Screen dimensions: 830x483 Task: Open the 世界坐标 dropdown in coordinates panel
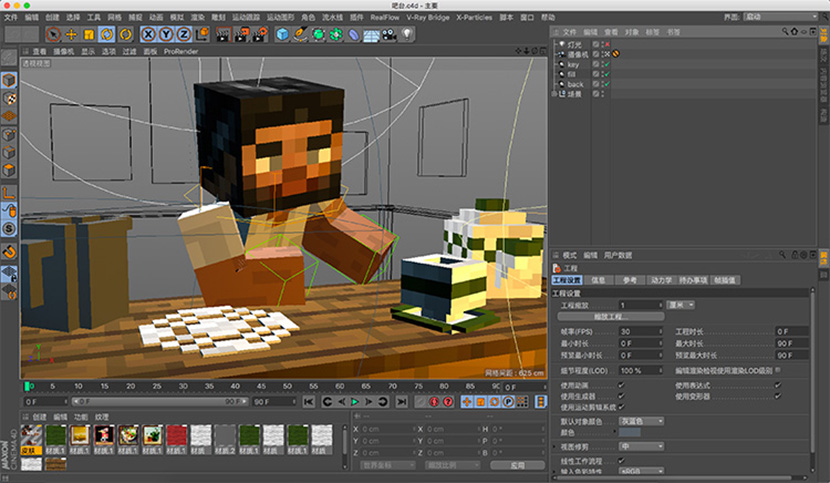pyautogui.click(x=388, y=465)
